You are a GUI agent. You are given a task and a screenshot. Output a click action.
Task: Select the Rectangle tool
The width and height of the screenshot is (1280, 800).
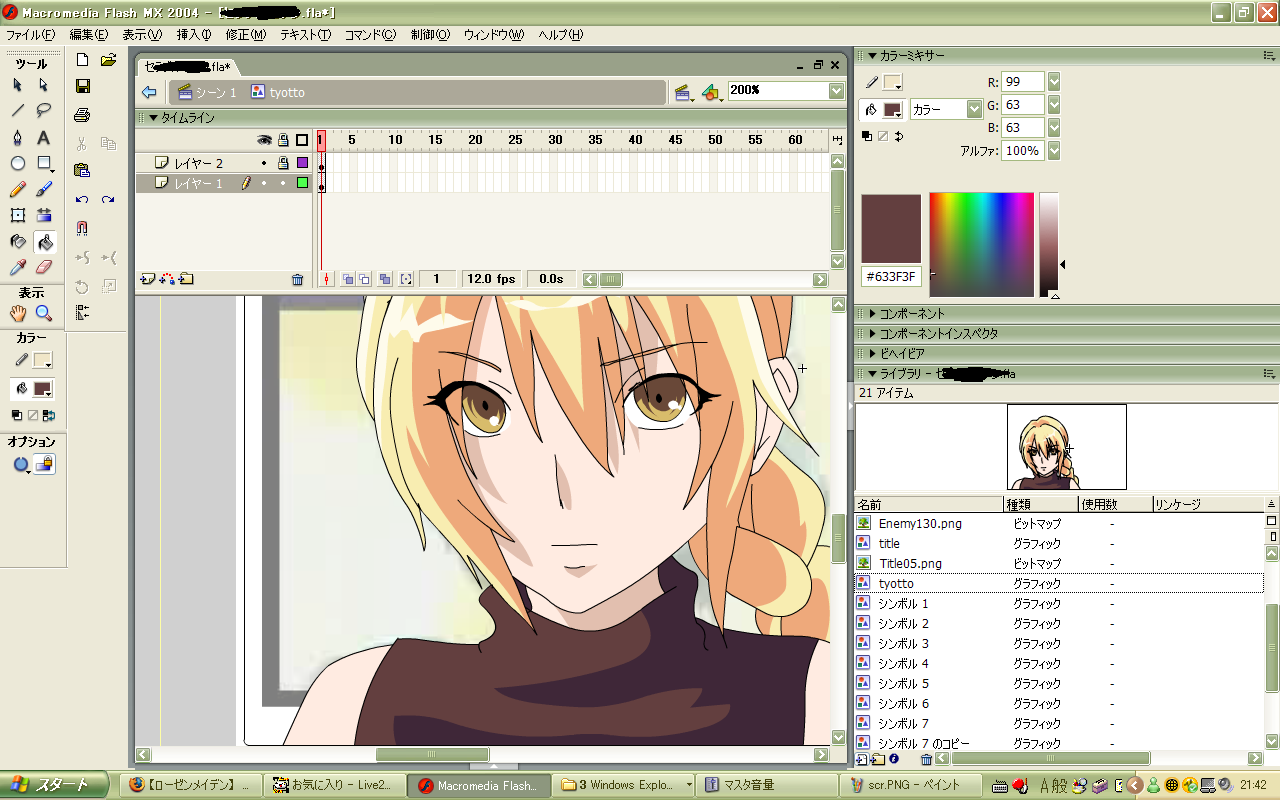44,163
